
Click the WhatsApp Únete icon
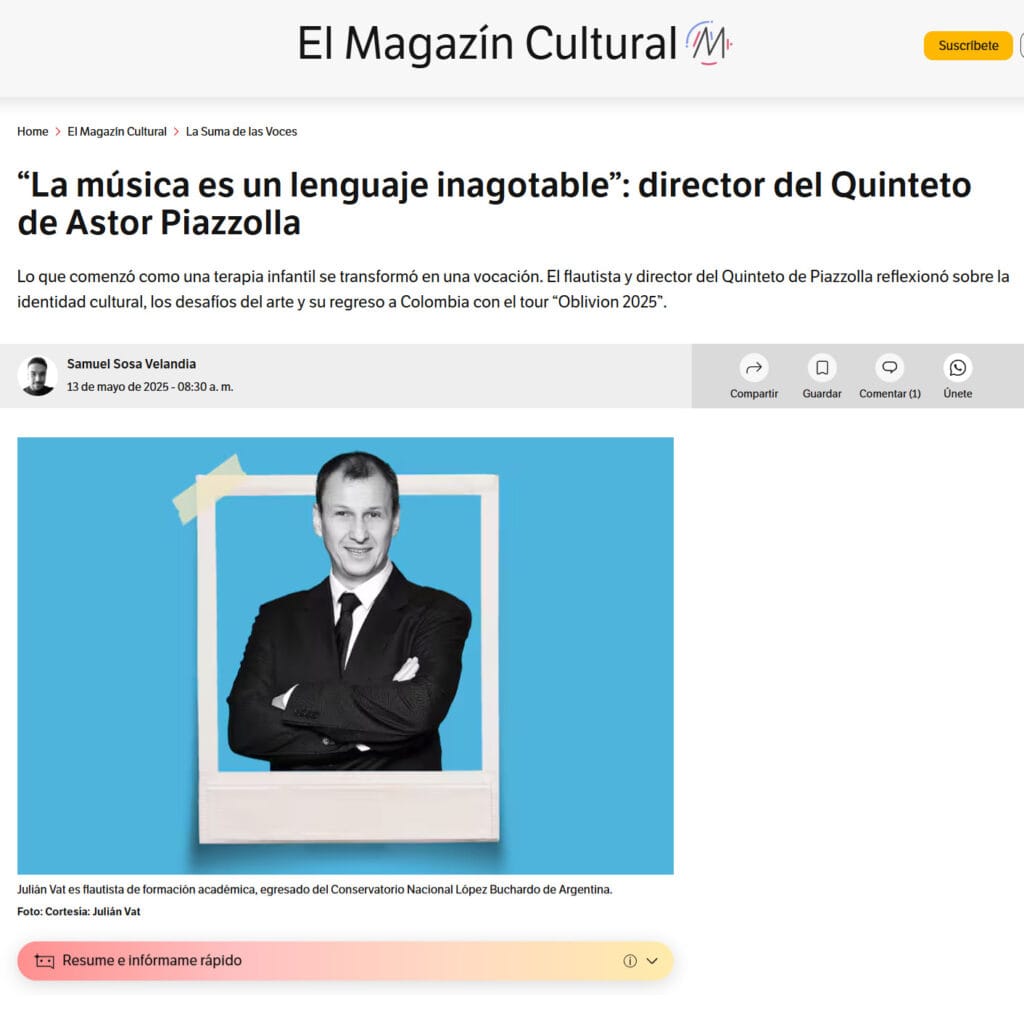click(958, 368)
